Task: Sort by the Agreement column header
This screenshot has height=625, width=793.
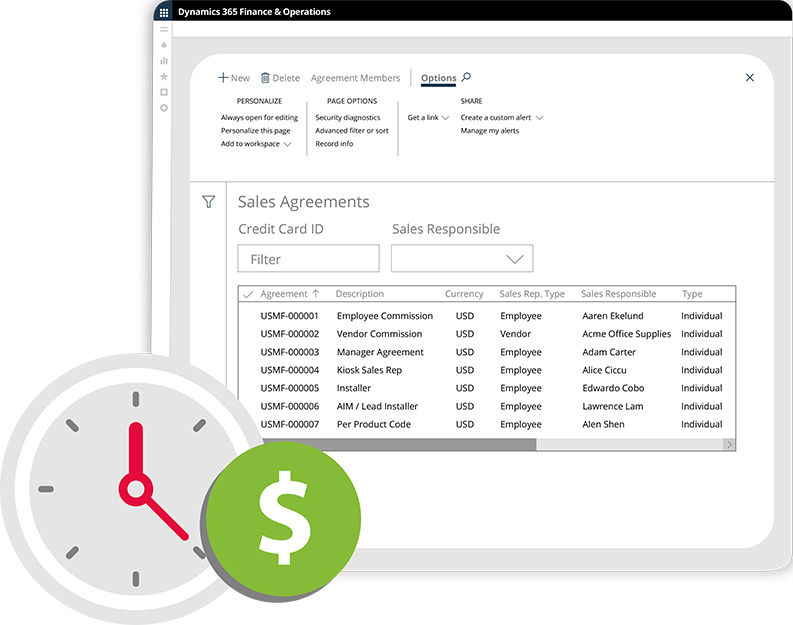Action: coord(290,294)
